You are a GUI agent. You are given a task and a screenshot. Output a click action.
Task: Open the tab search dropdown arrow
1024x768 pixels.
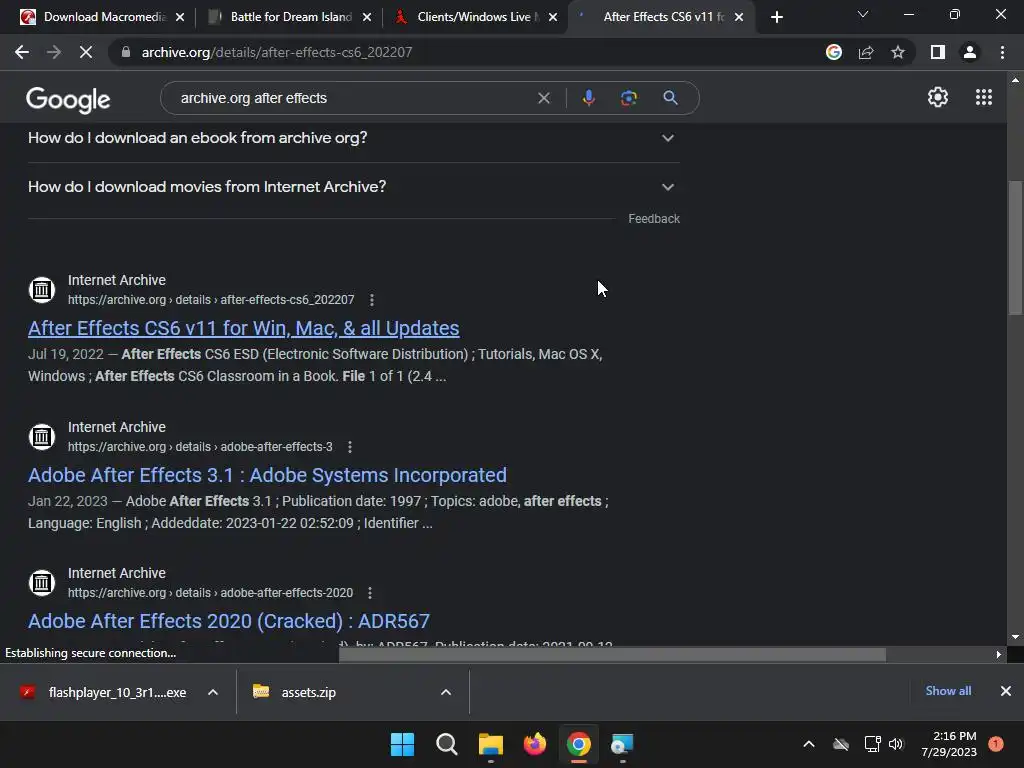863,14
